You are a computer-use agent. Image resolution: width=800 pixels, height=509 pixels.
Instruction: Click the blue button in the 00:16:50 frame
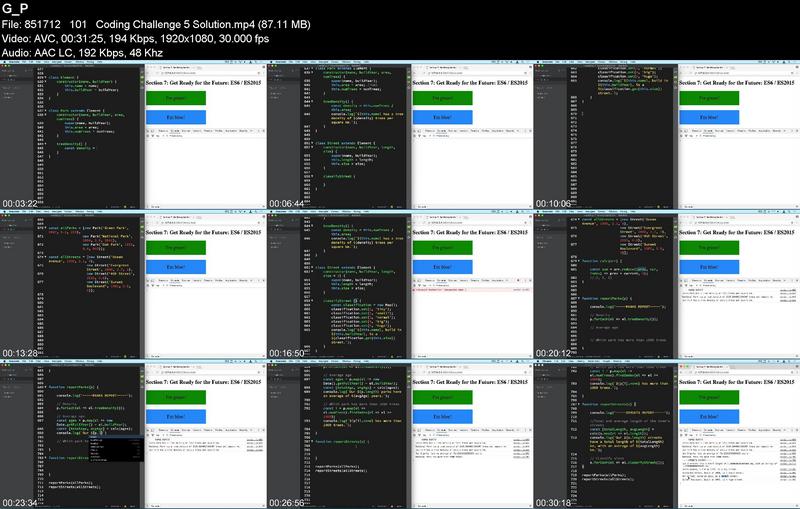(442, 267)
